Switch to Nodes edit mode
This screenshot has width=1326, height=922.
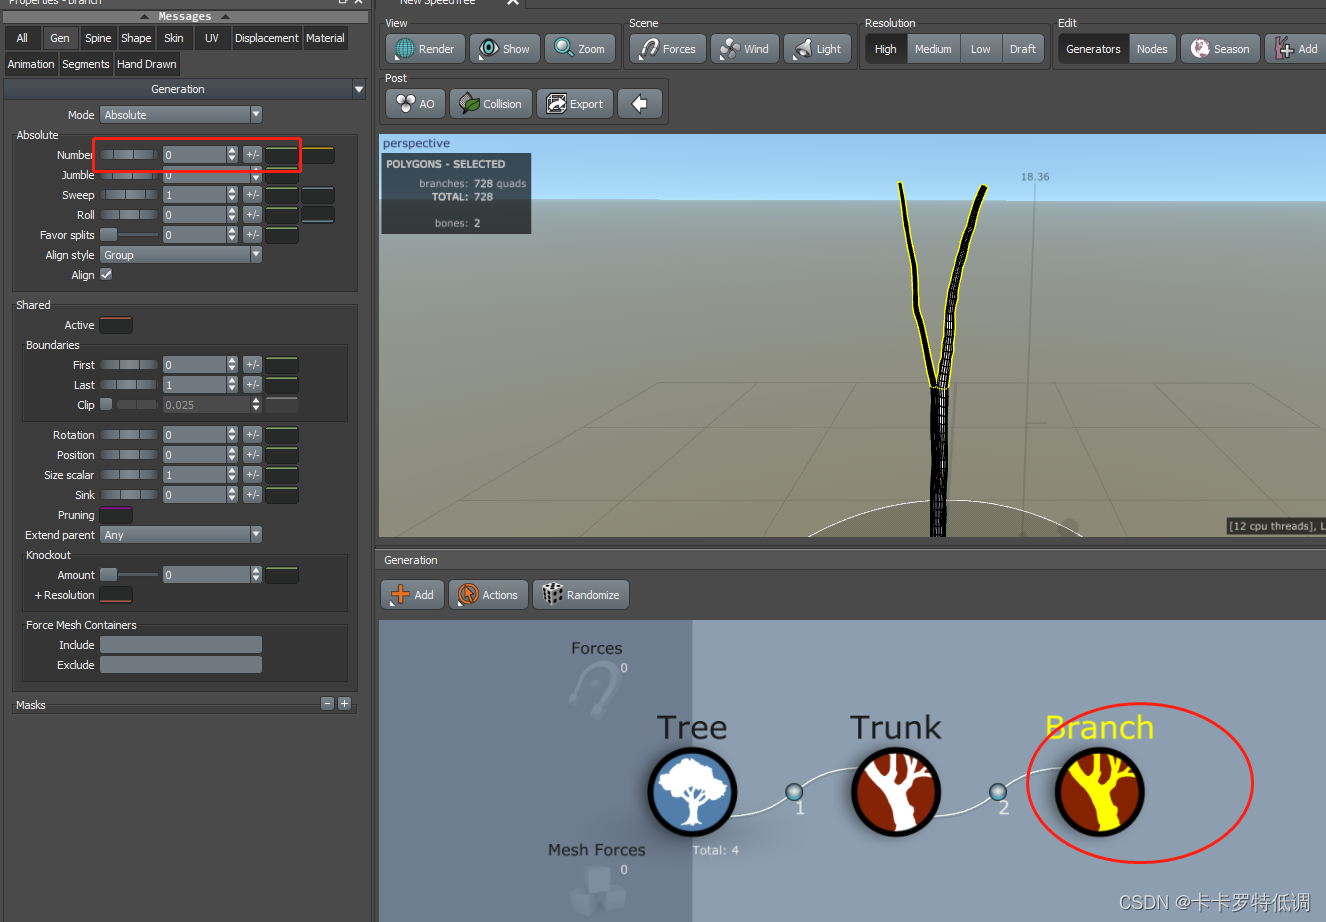[1152, 48]
